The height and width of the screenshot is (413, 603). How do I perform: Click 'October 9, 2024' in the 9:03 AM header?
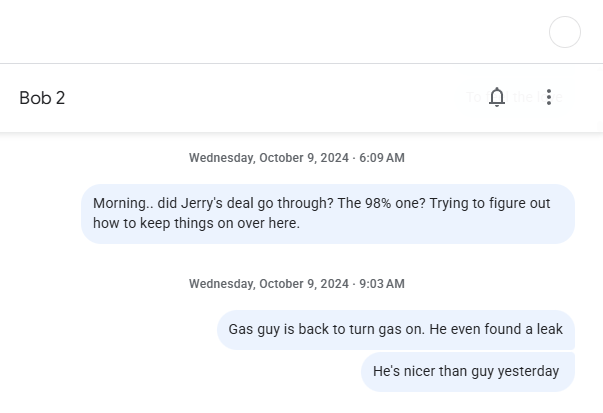(x=304, y=284)
